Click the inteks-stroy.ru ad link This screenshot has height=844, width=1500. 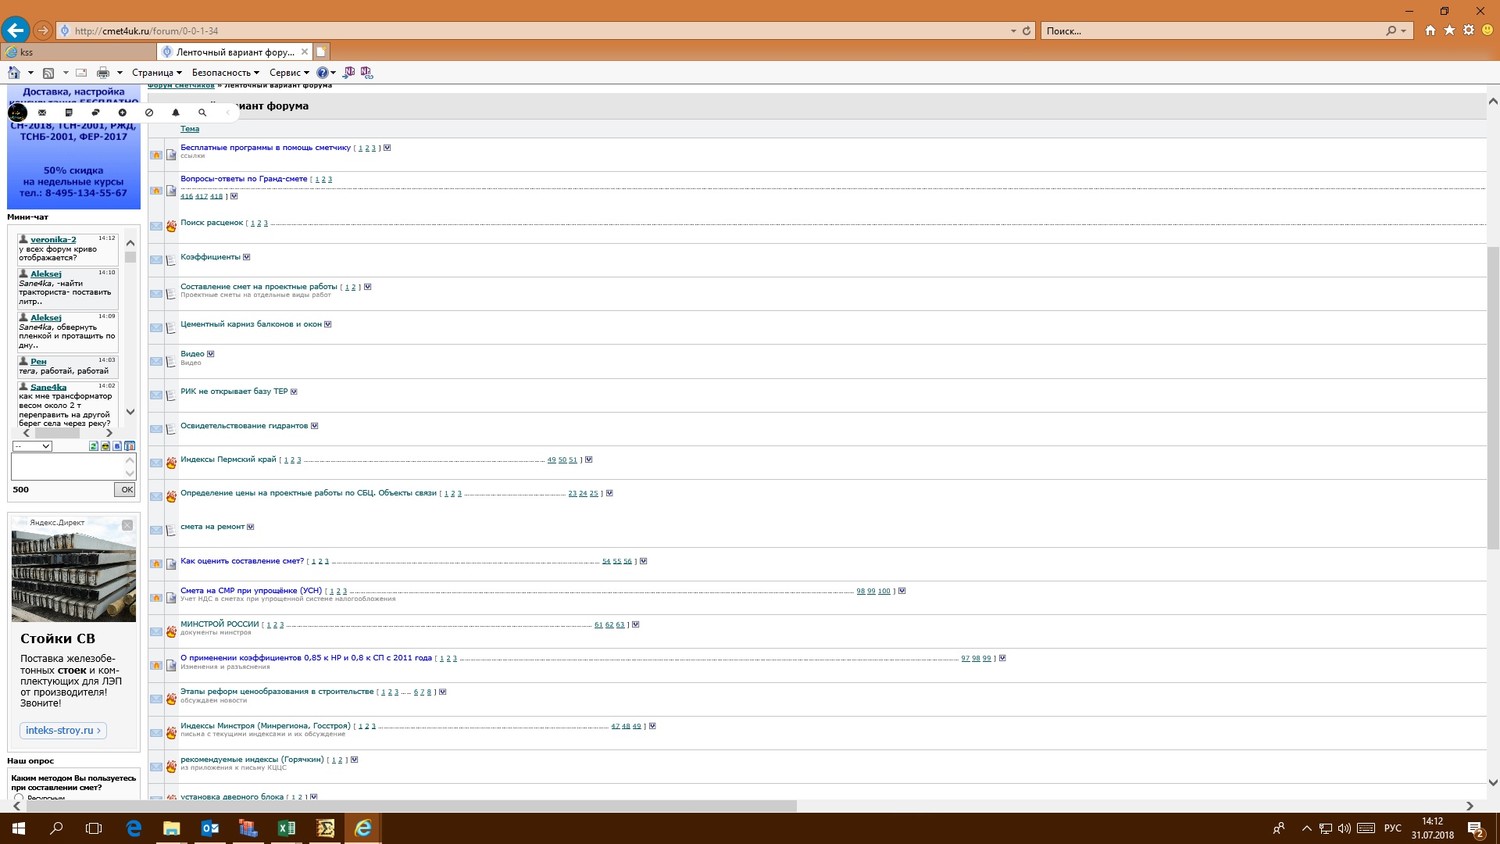(x=63, y=730)
